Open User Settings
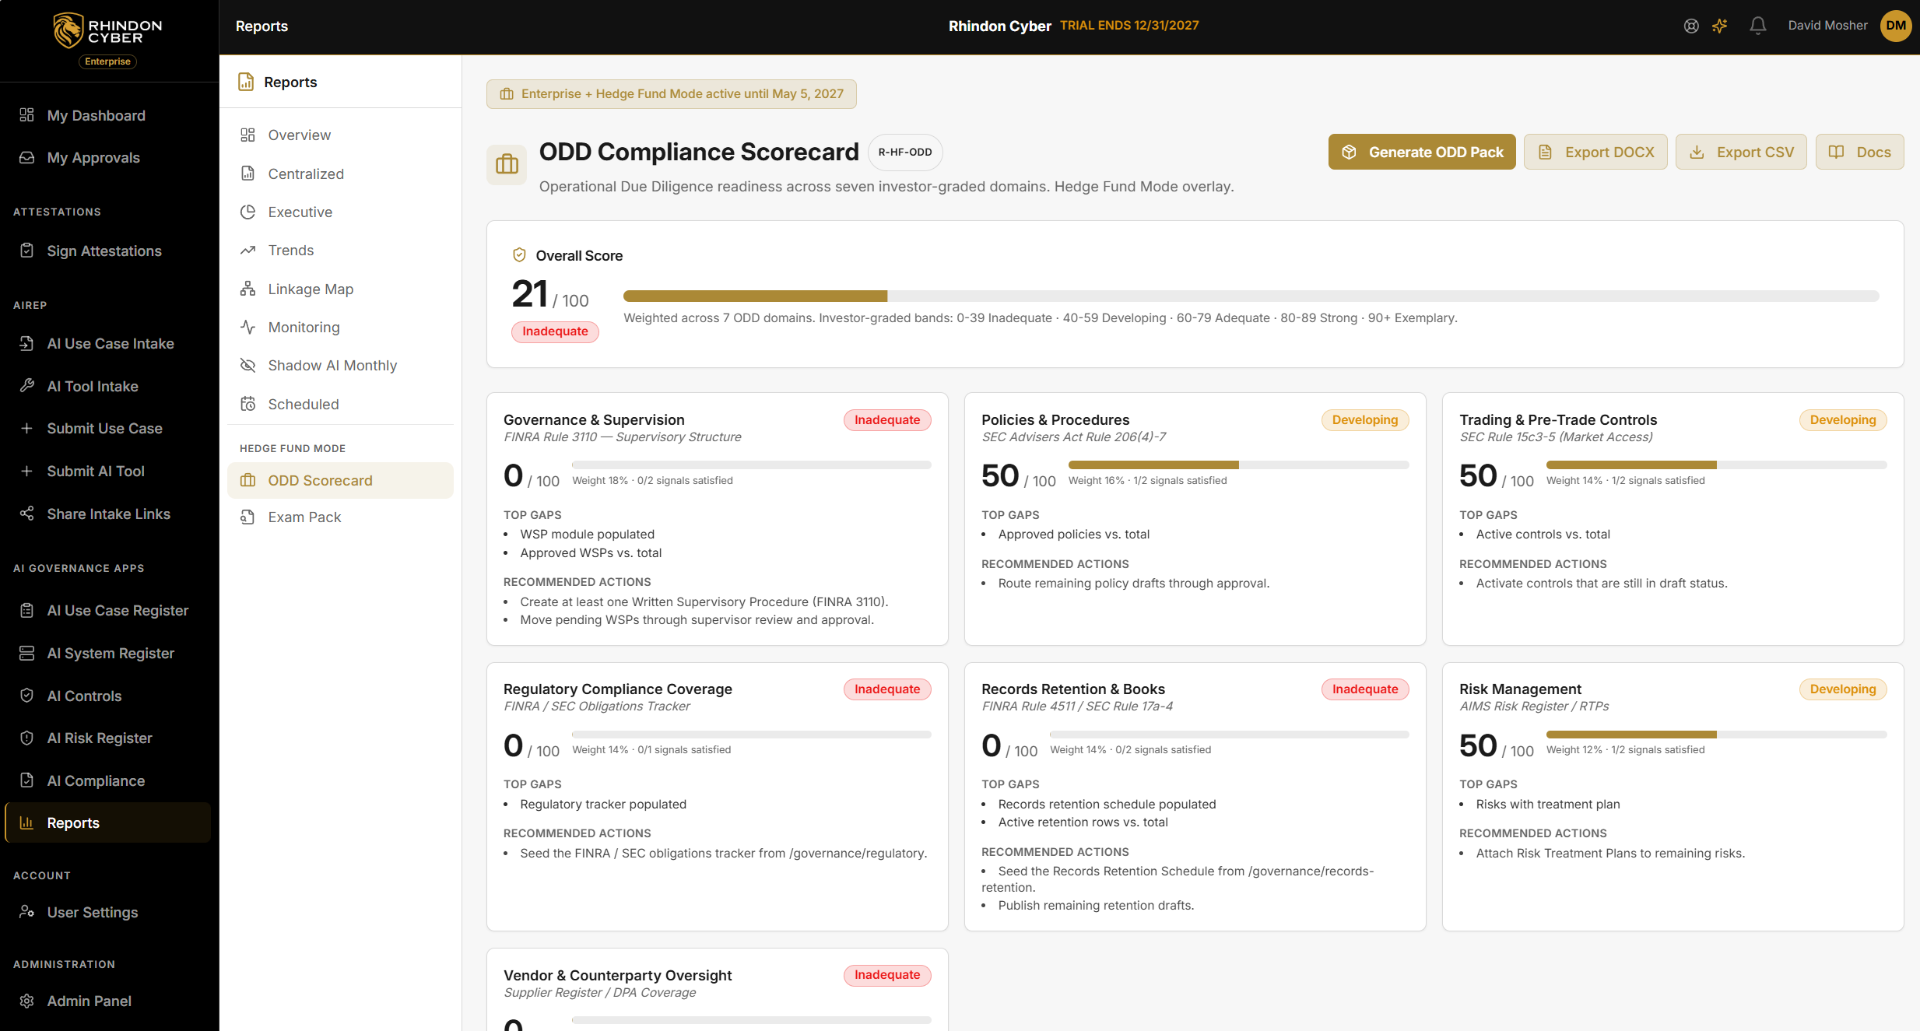The image size is (1920, 1031). click(108, 912)
